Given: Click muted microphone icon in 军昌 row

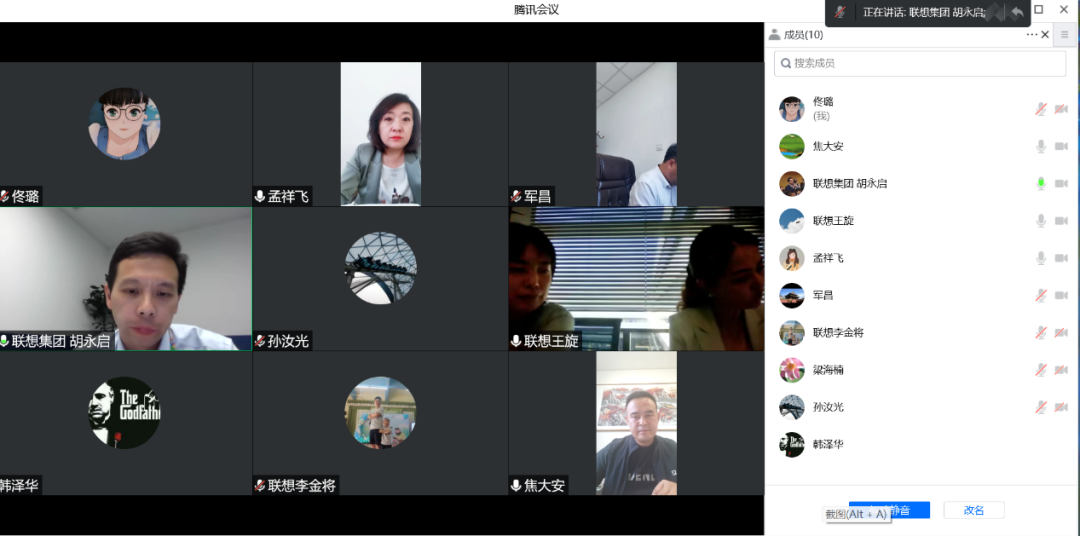Looking at the screenshot, I should (1041, 295).
